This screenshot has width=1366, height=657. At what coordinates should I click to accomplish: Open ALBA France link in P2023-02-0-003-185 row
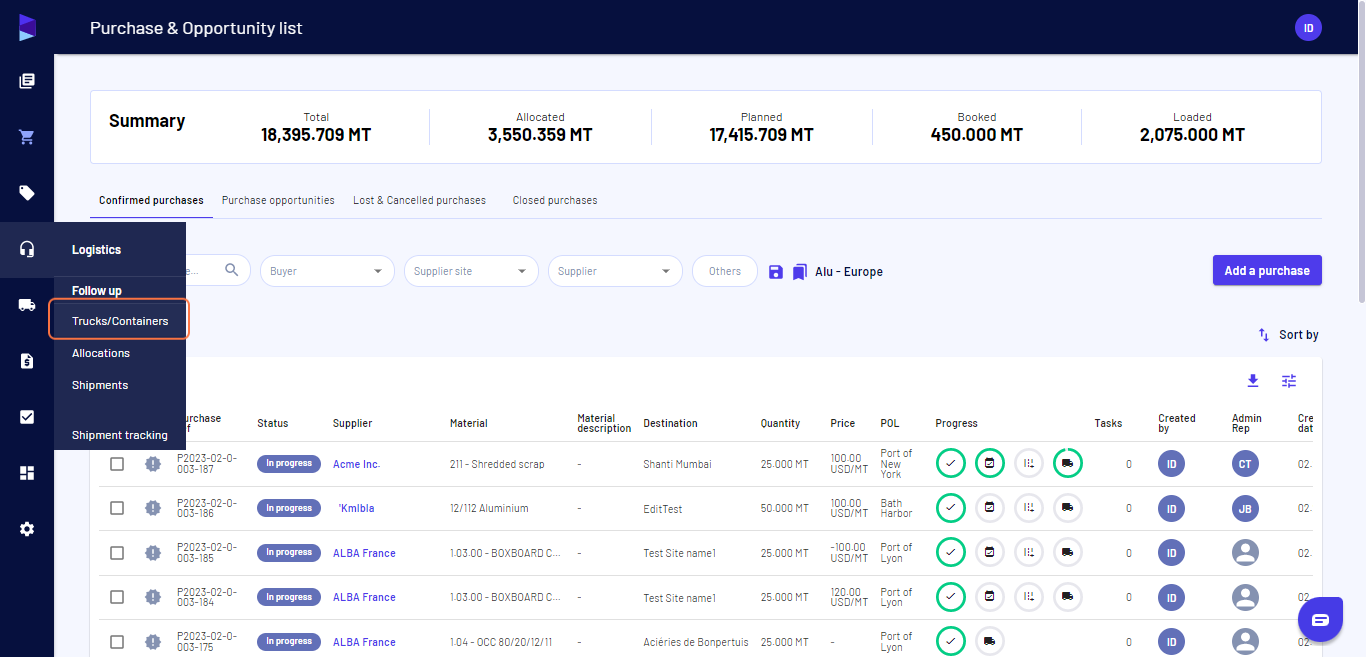(x=364, y=553)
